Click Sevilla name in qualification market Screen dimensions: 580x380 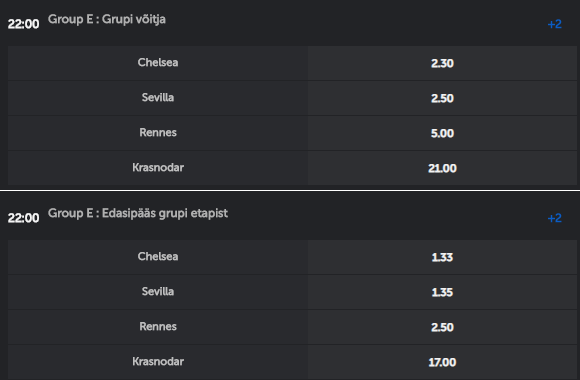[x=158, y=291]
